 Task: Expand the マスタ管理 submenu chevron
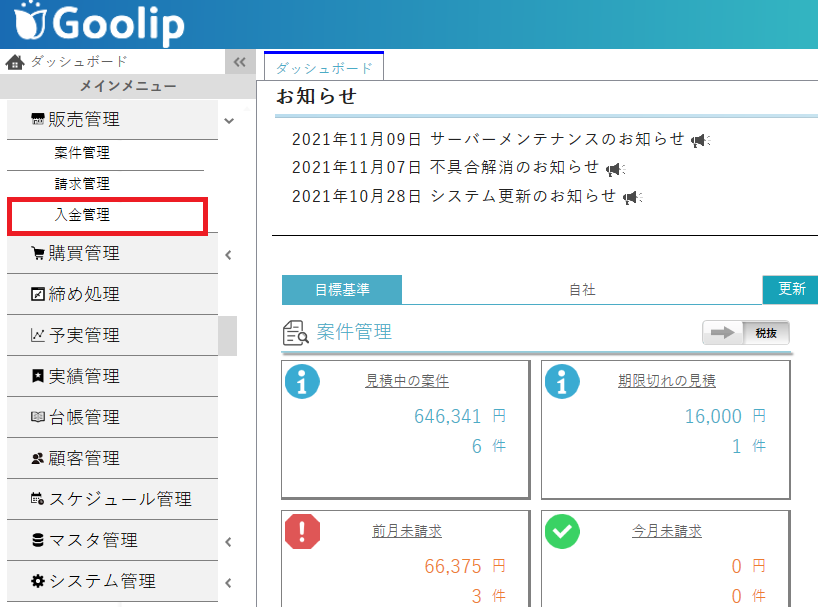coord(228,542)
